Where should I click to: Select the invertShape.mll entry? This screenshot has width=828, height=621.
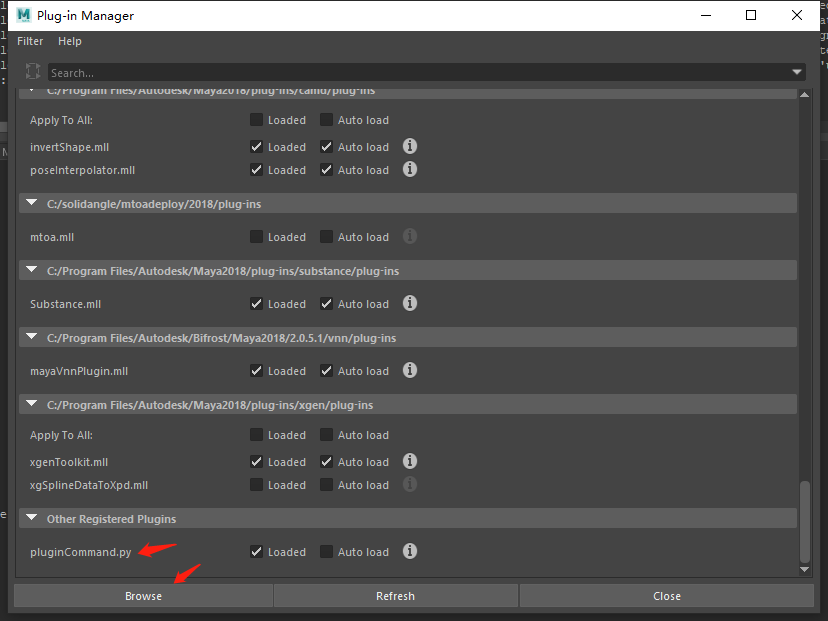pos(70,147)
